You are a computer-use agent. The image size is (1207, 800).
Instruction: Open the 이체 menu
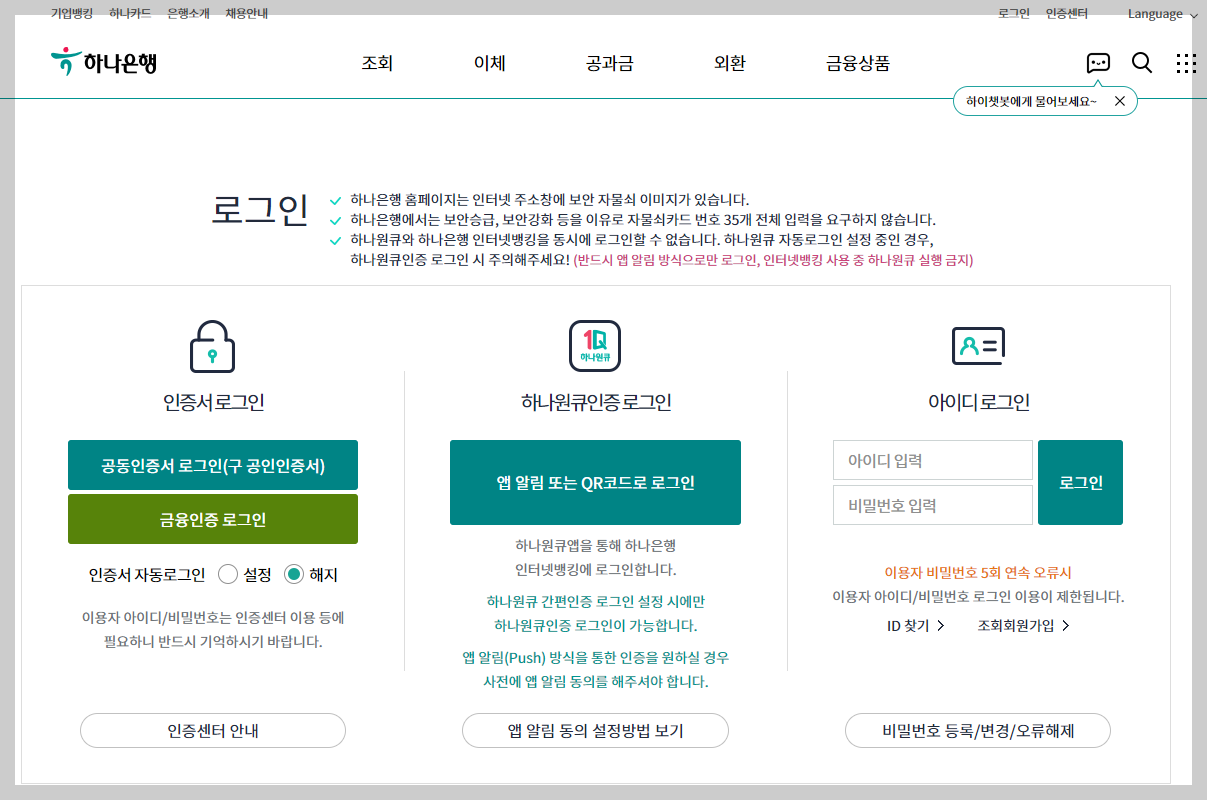[x=490, y=63]
